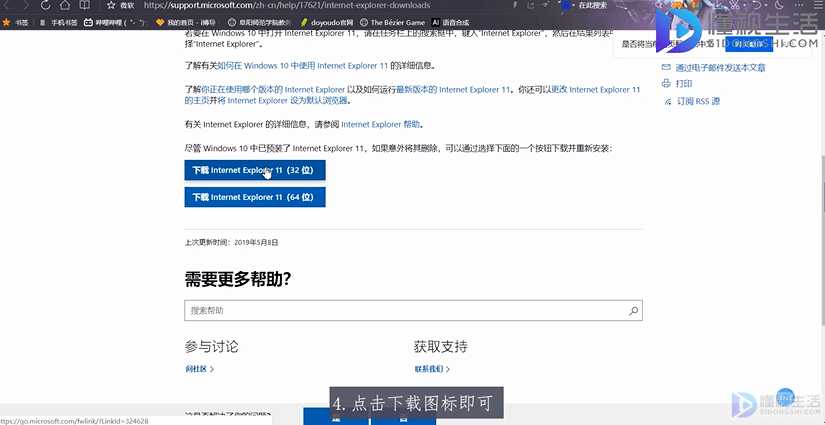Click the address bar showing support.microsoft.com

(287, 5)
